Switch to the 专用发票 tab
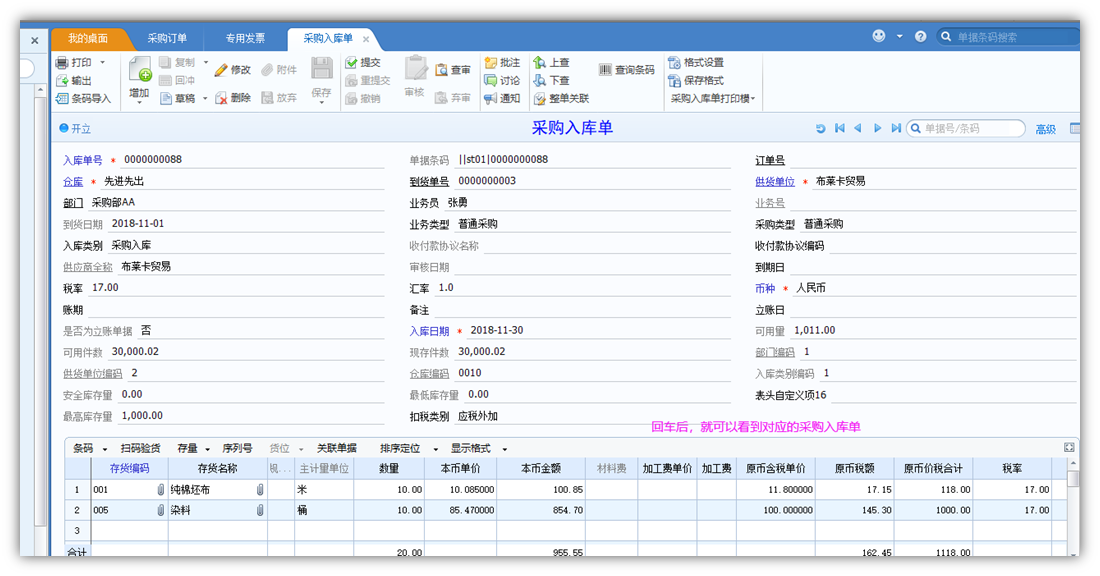1100x576 pixels. click(245, 39)
